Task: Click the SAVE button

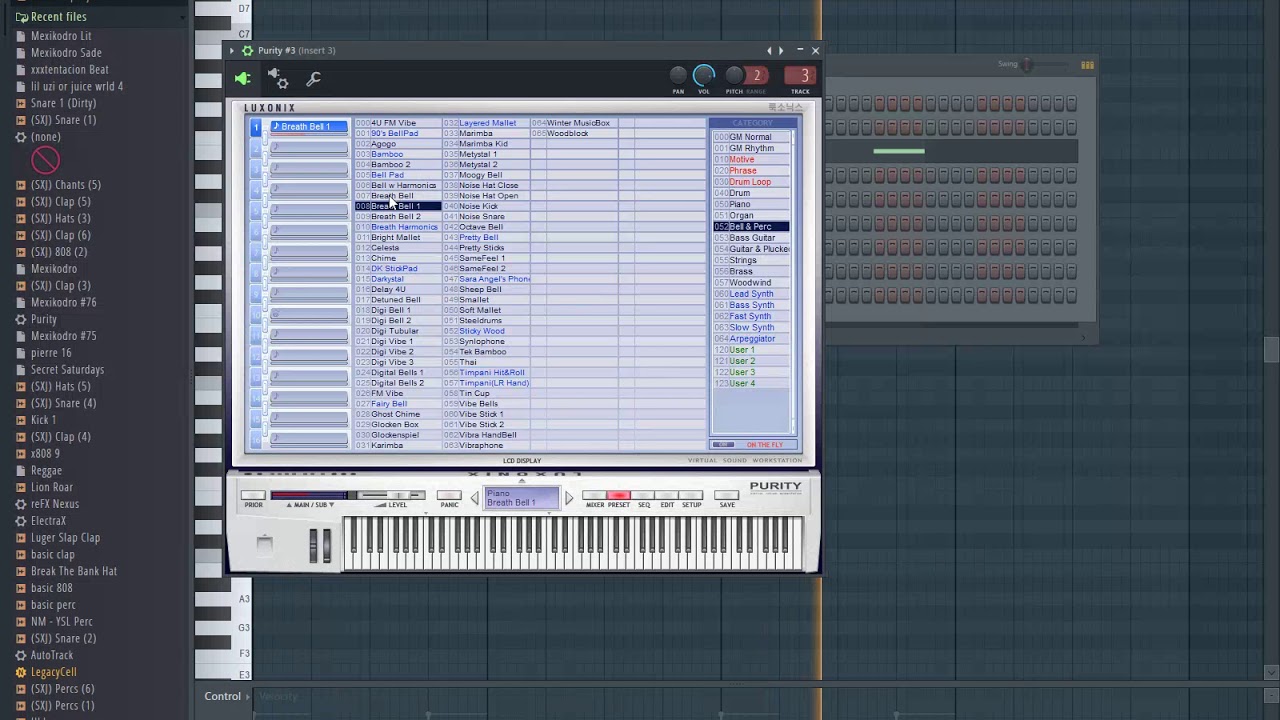Action: pos(727,496)
